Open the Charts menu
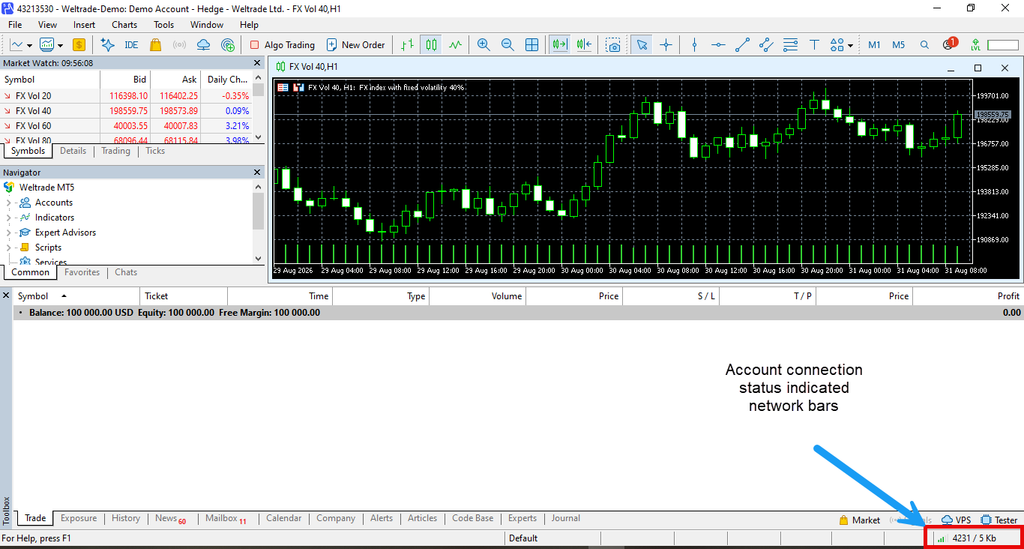1024x549 pixels. (x=124, y=25)
